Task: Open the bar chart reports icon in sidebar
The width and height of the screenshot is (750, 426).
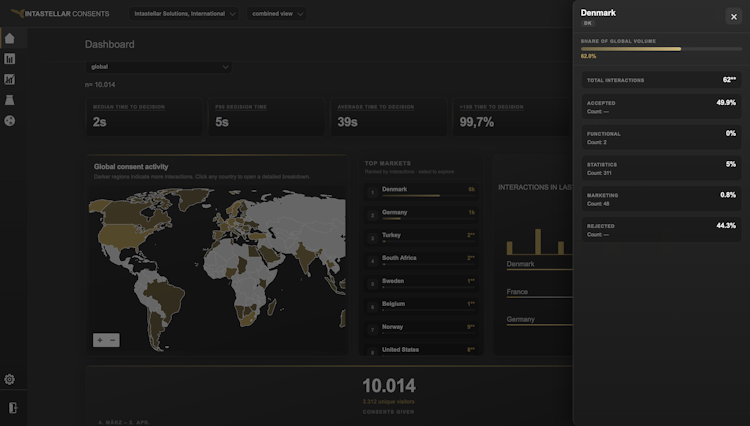Action: (x=10, y=59)
